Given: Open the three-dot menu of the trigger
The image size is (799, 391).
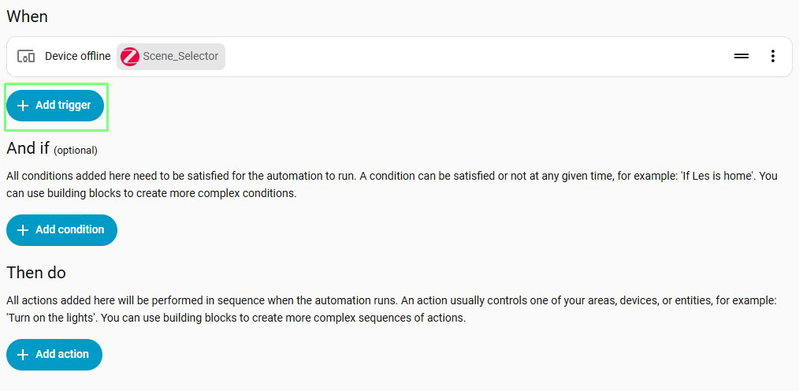Looking at the screenshot, I should tap(773, 56).
